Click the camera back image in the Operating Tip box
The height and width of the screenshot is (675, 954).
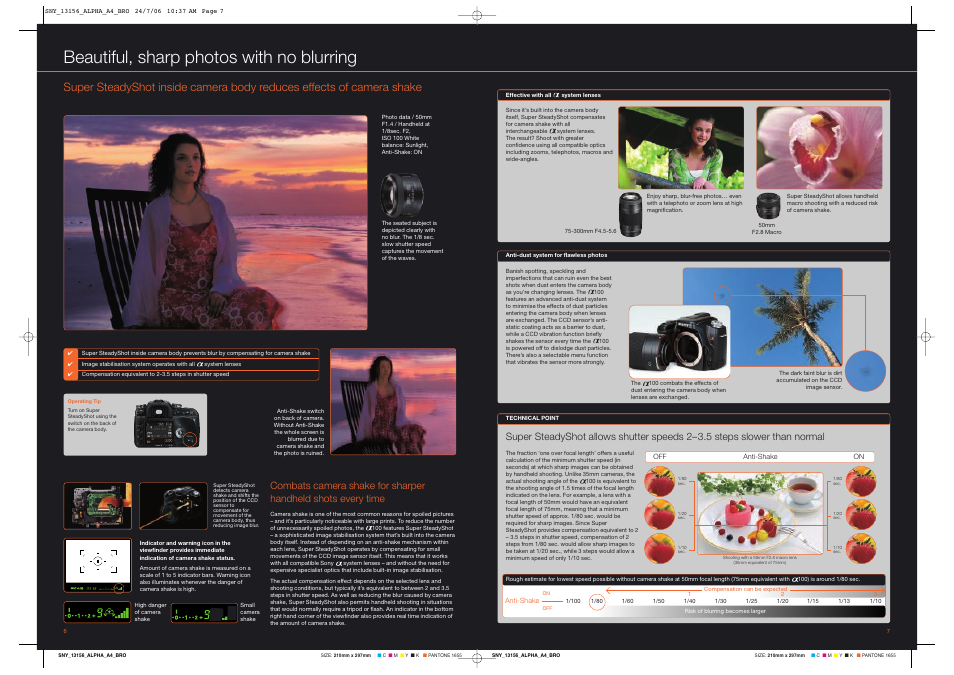166,424
